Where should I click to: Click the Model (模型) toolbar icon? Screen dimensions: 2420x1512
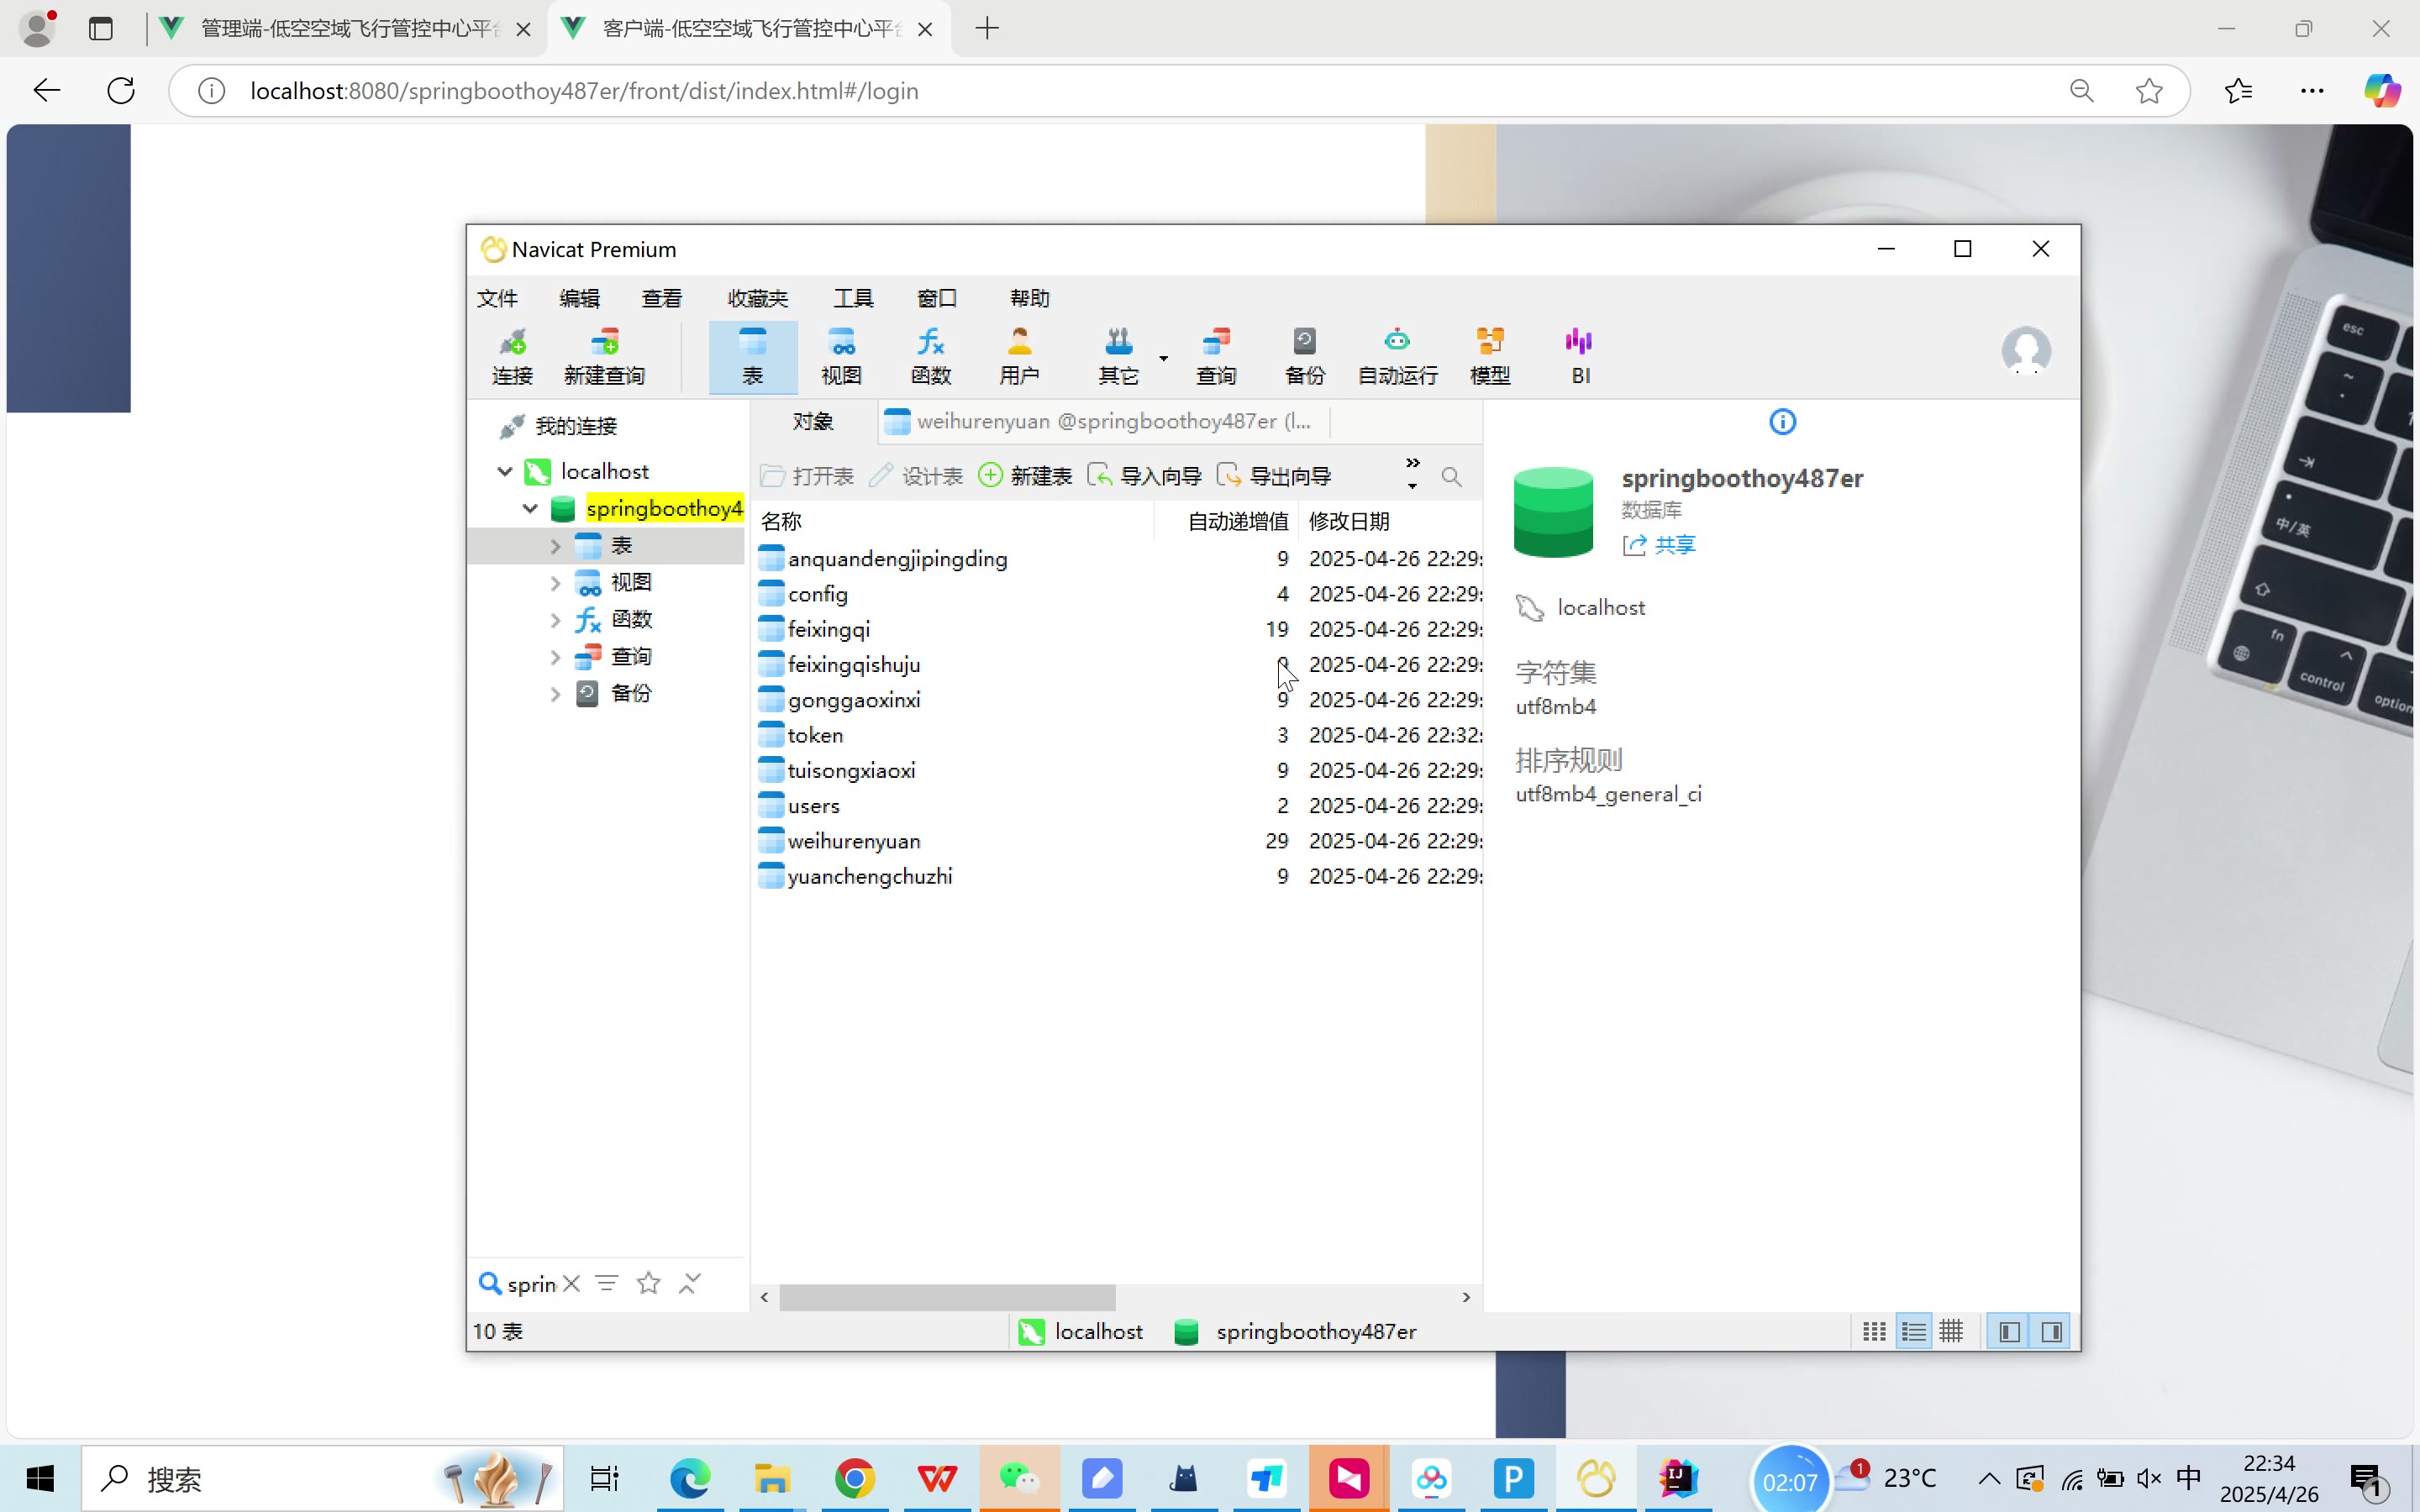tap(1489, 356)
